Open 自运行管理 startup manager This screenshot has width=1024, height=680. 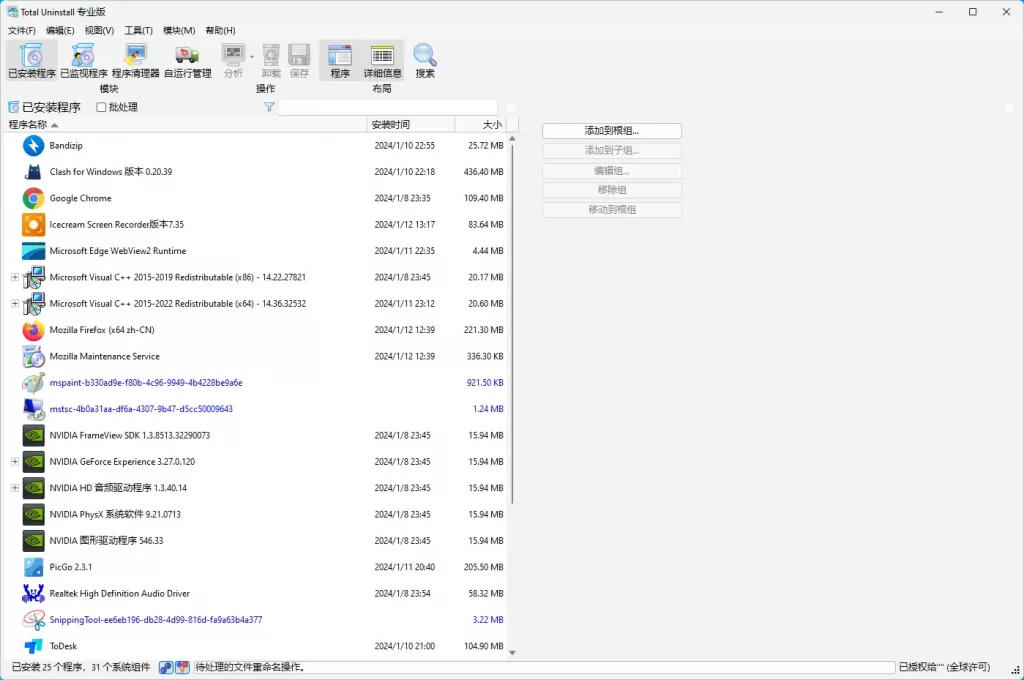[187, 60]
